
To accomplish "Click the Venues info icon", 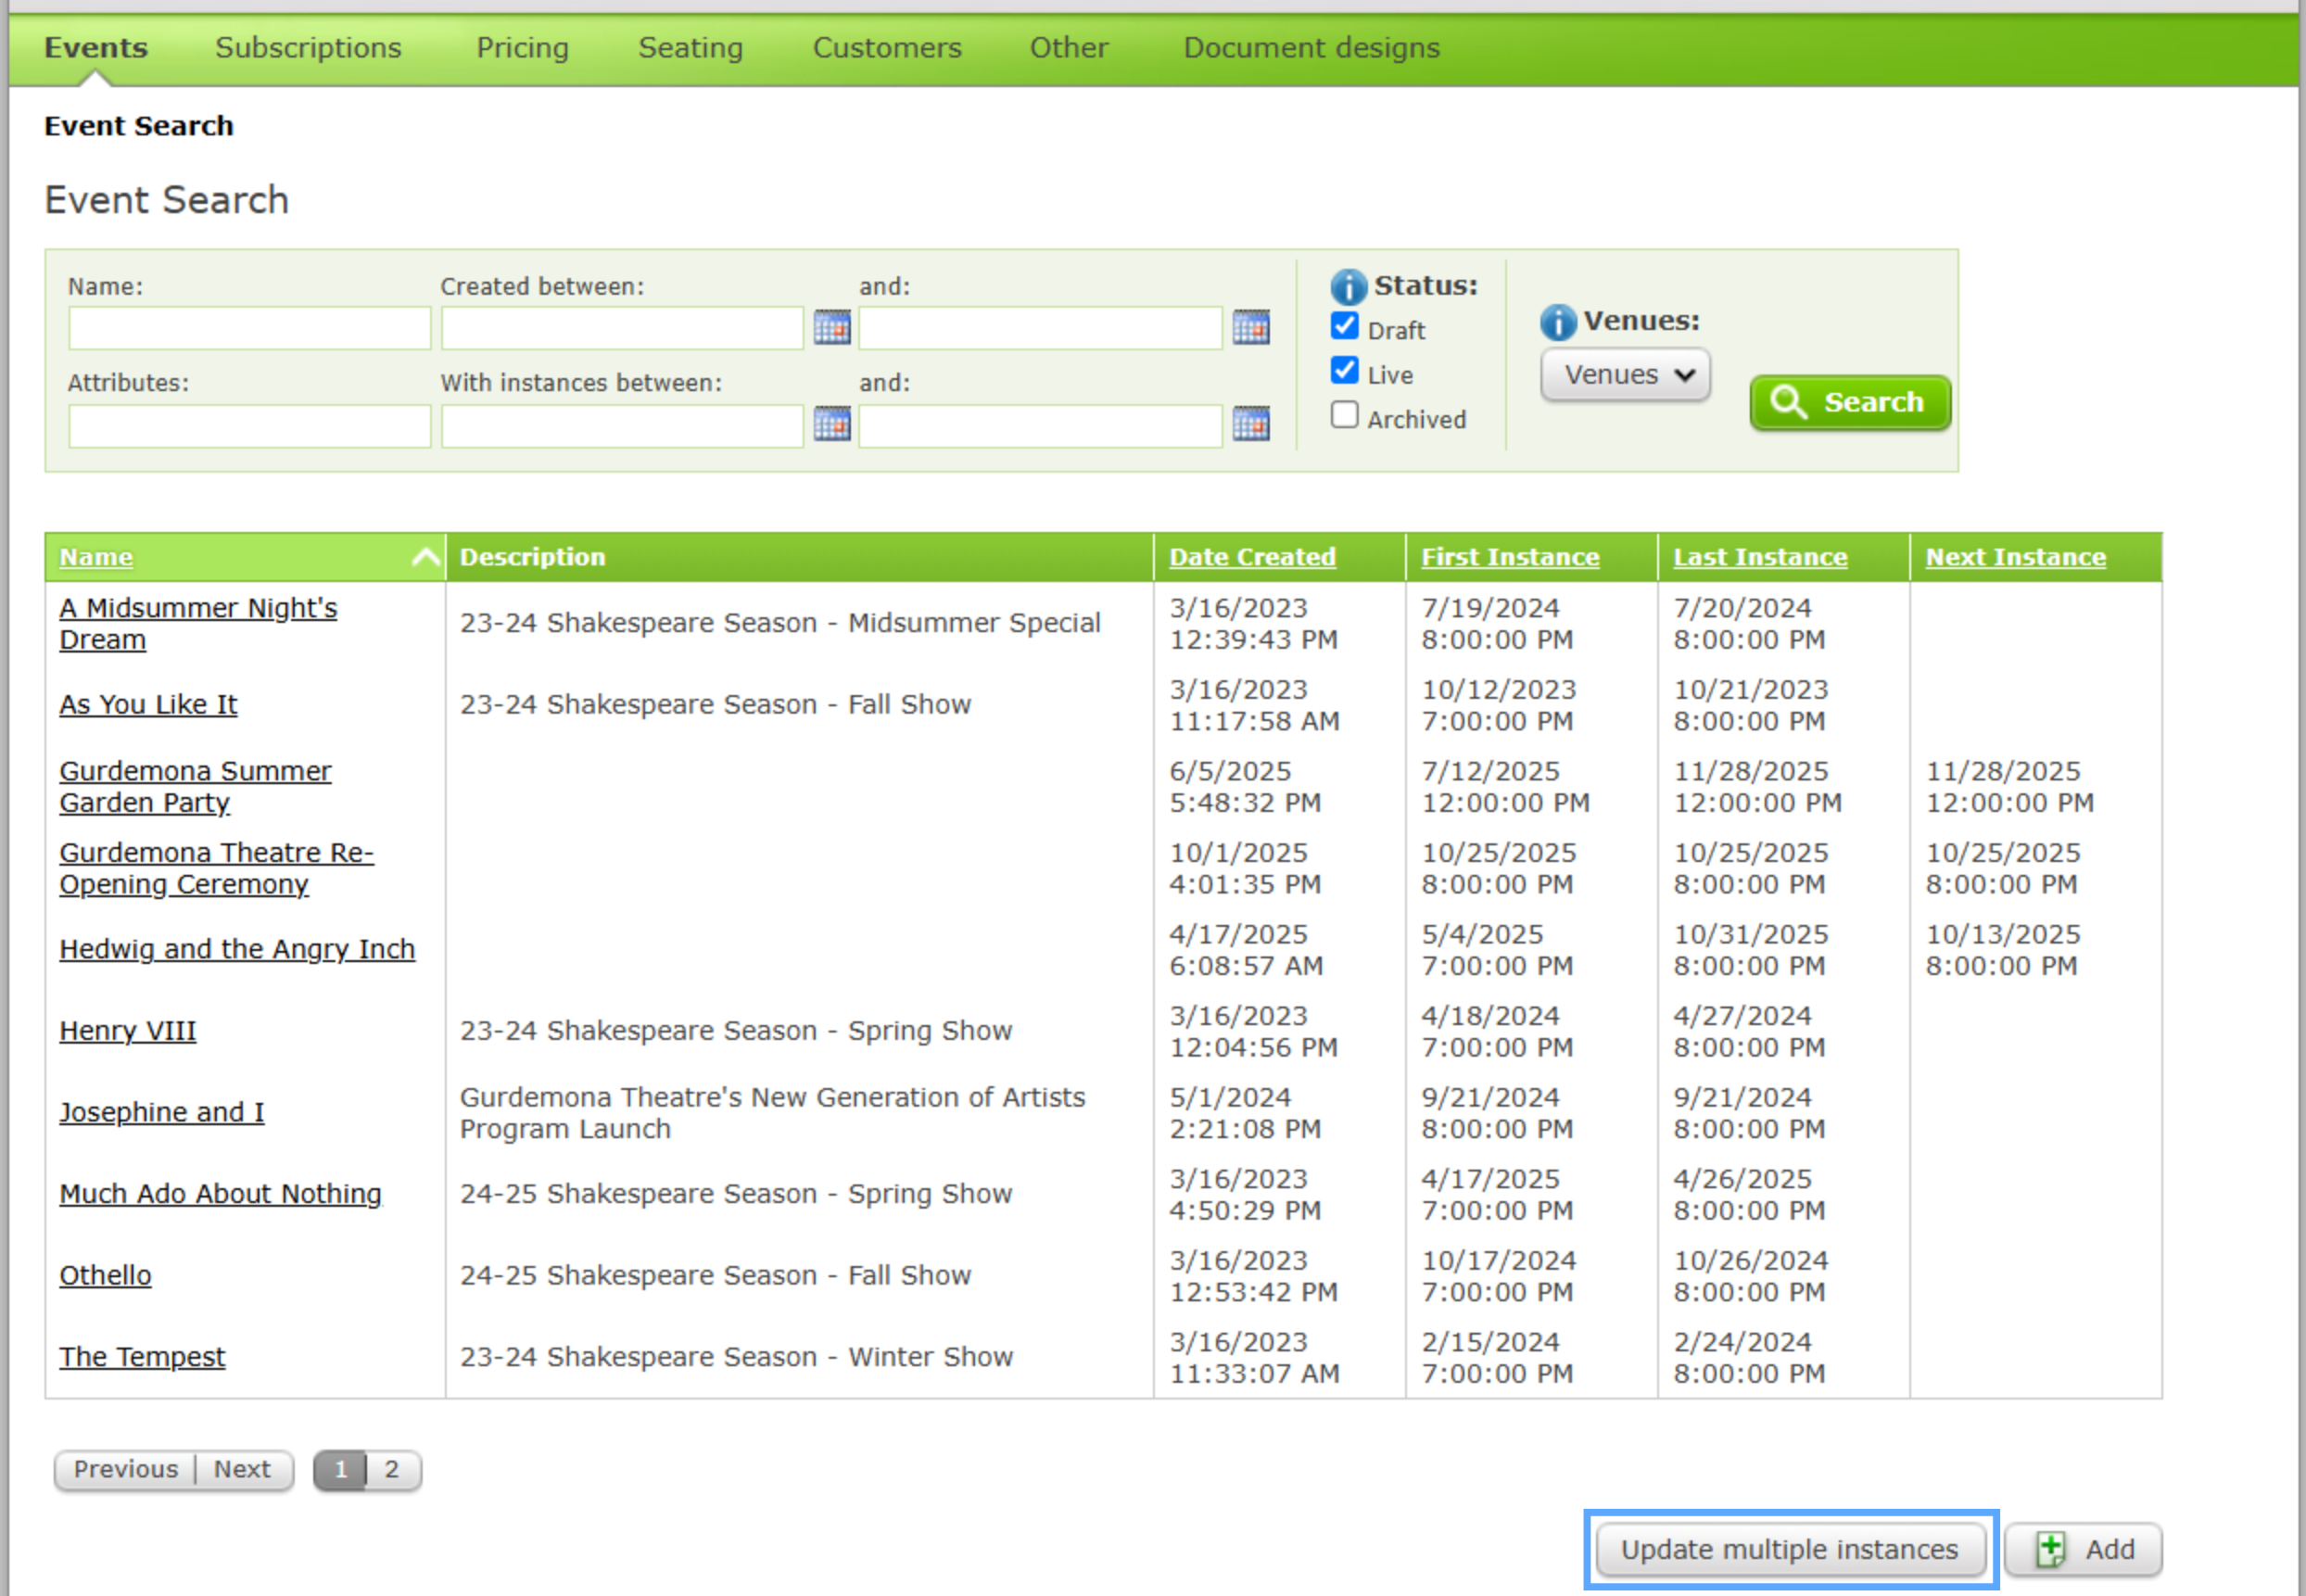I will [1557, 322].
